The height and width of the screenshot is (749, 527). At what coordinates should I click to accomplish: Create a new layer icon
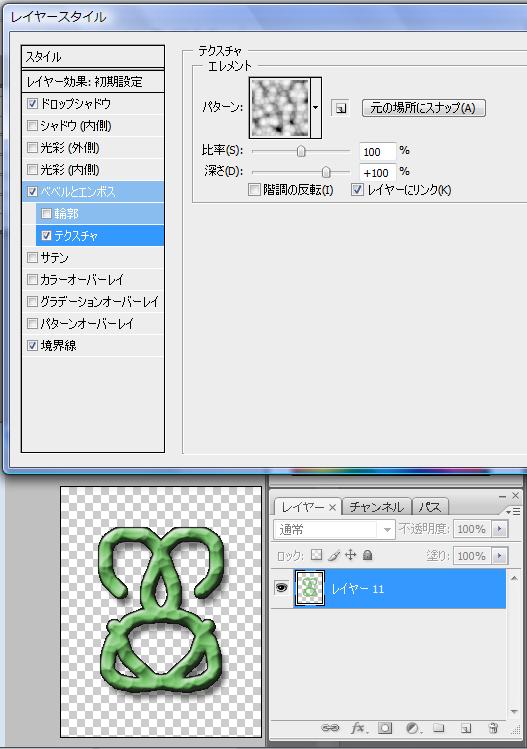[466, 728]
